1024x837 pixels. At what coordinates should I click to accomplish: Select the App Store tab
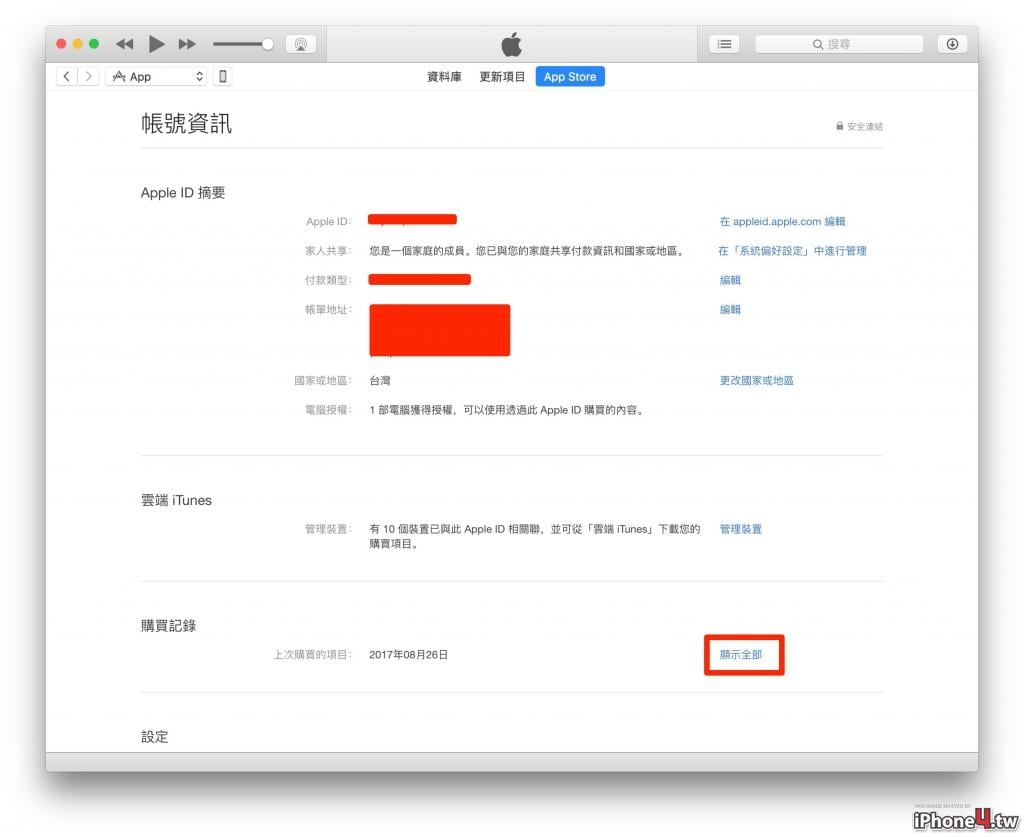(570, 76)
